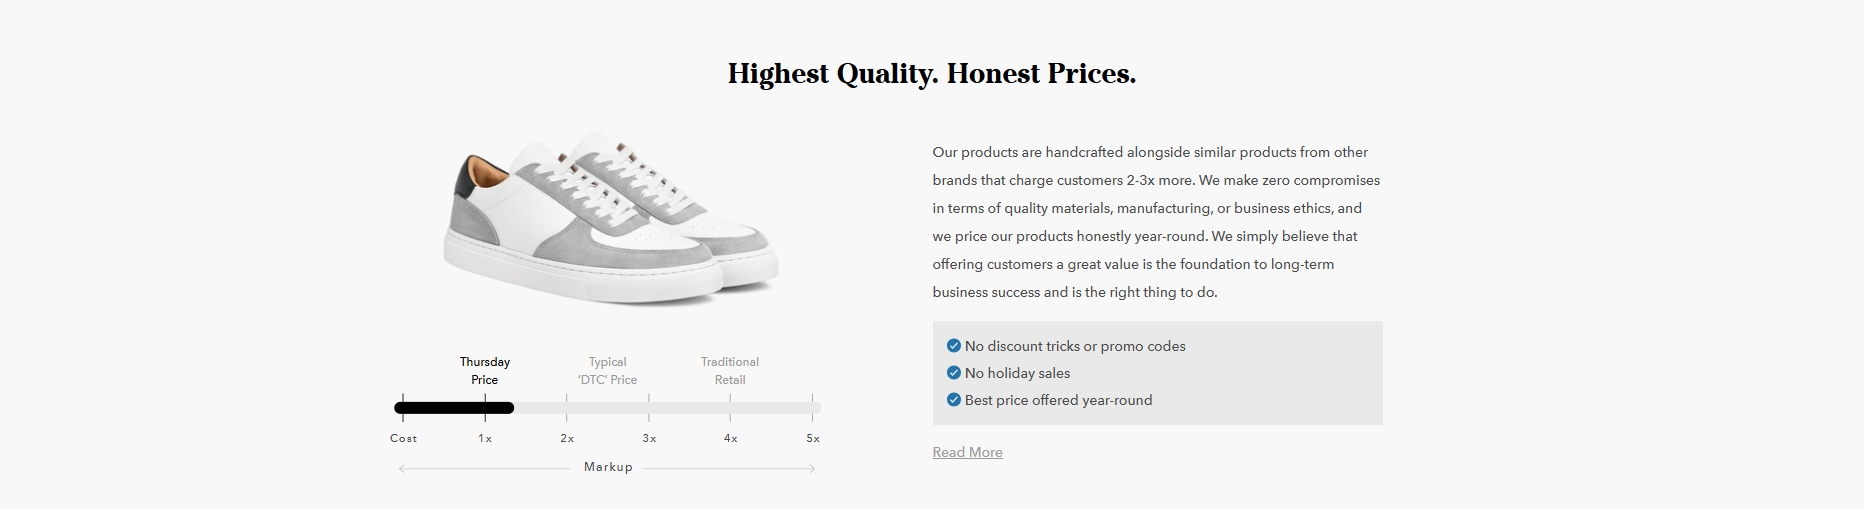Click the 4x tick on markup scale
Viewport: 1864px width, 509px height.
pos(731,438)
